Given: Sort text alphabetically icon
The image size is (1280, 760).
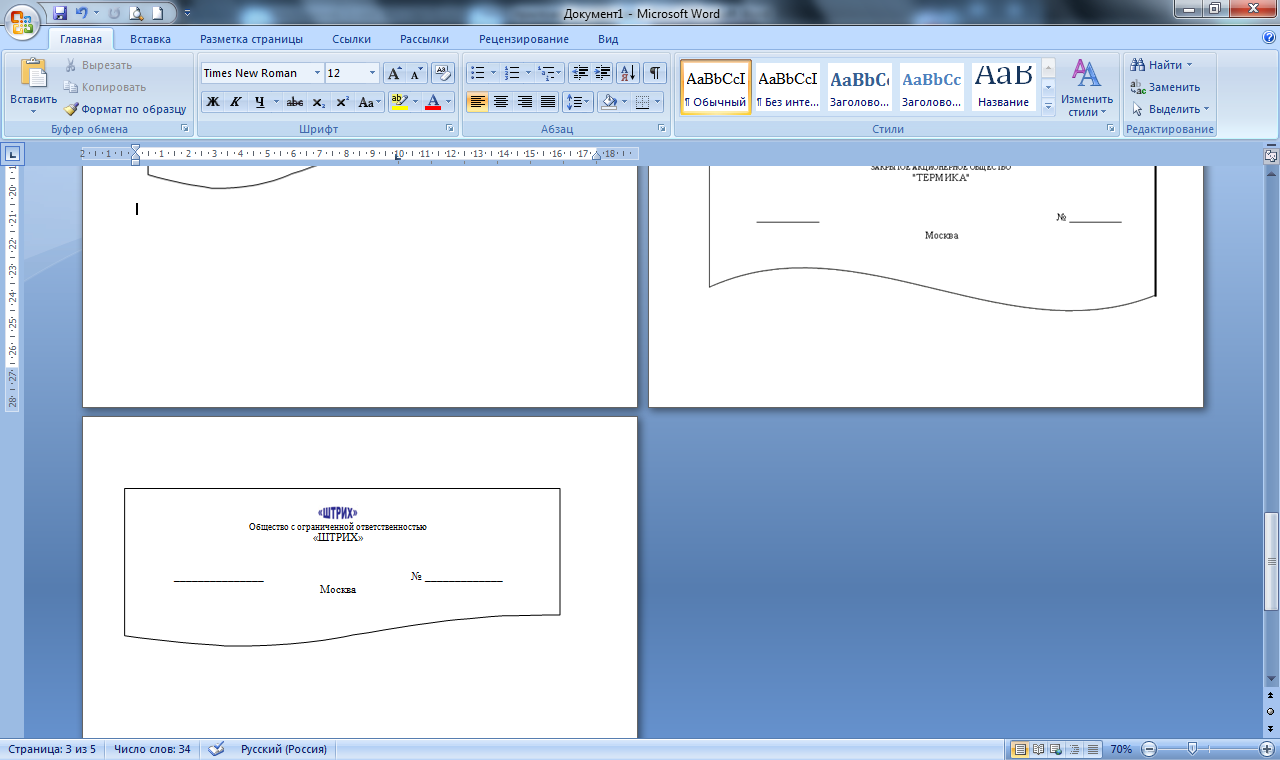Looking at the screenshot, I should pyautogui.click(x=628, y=73).
